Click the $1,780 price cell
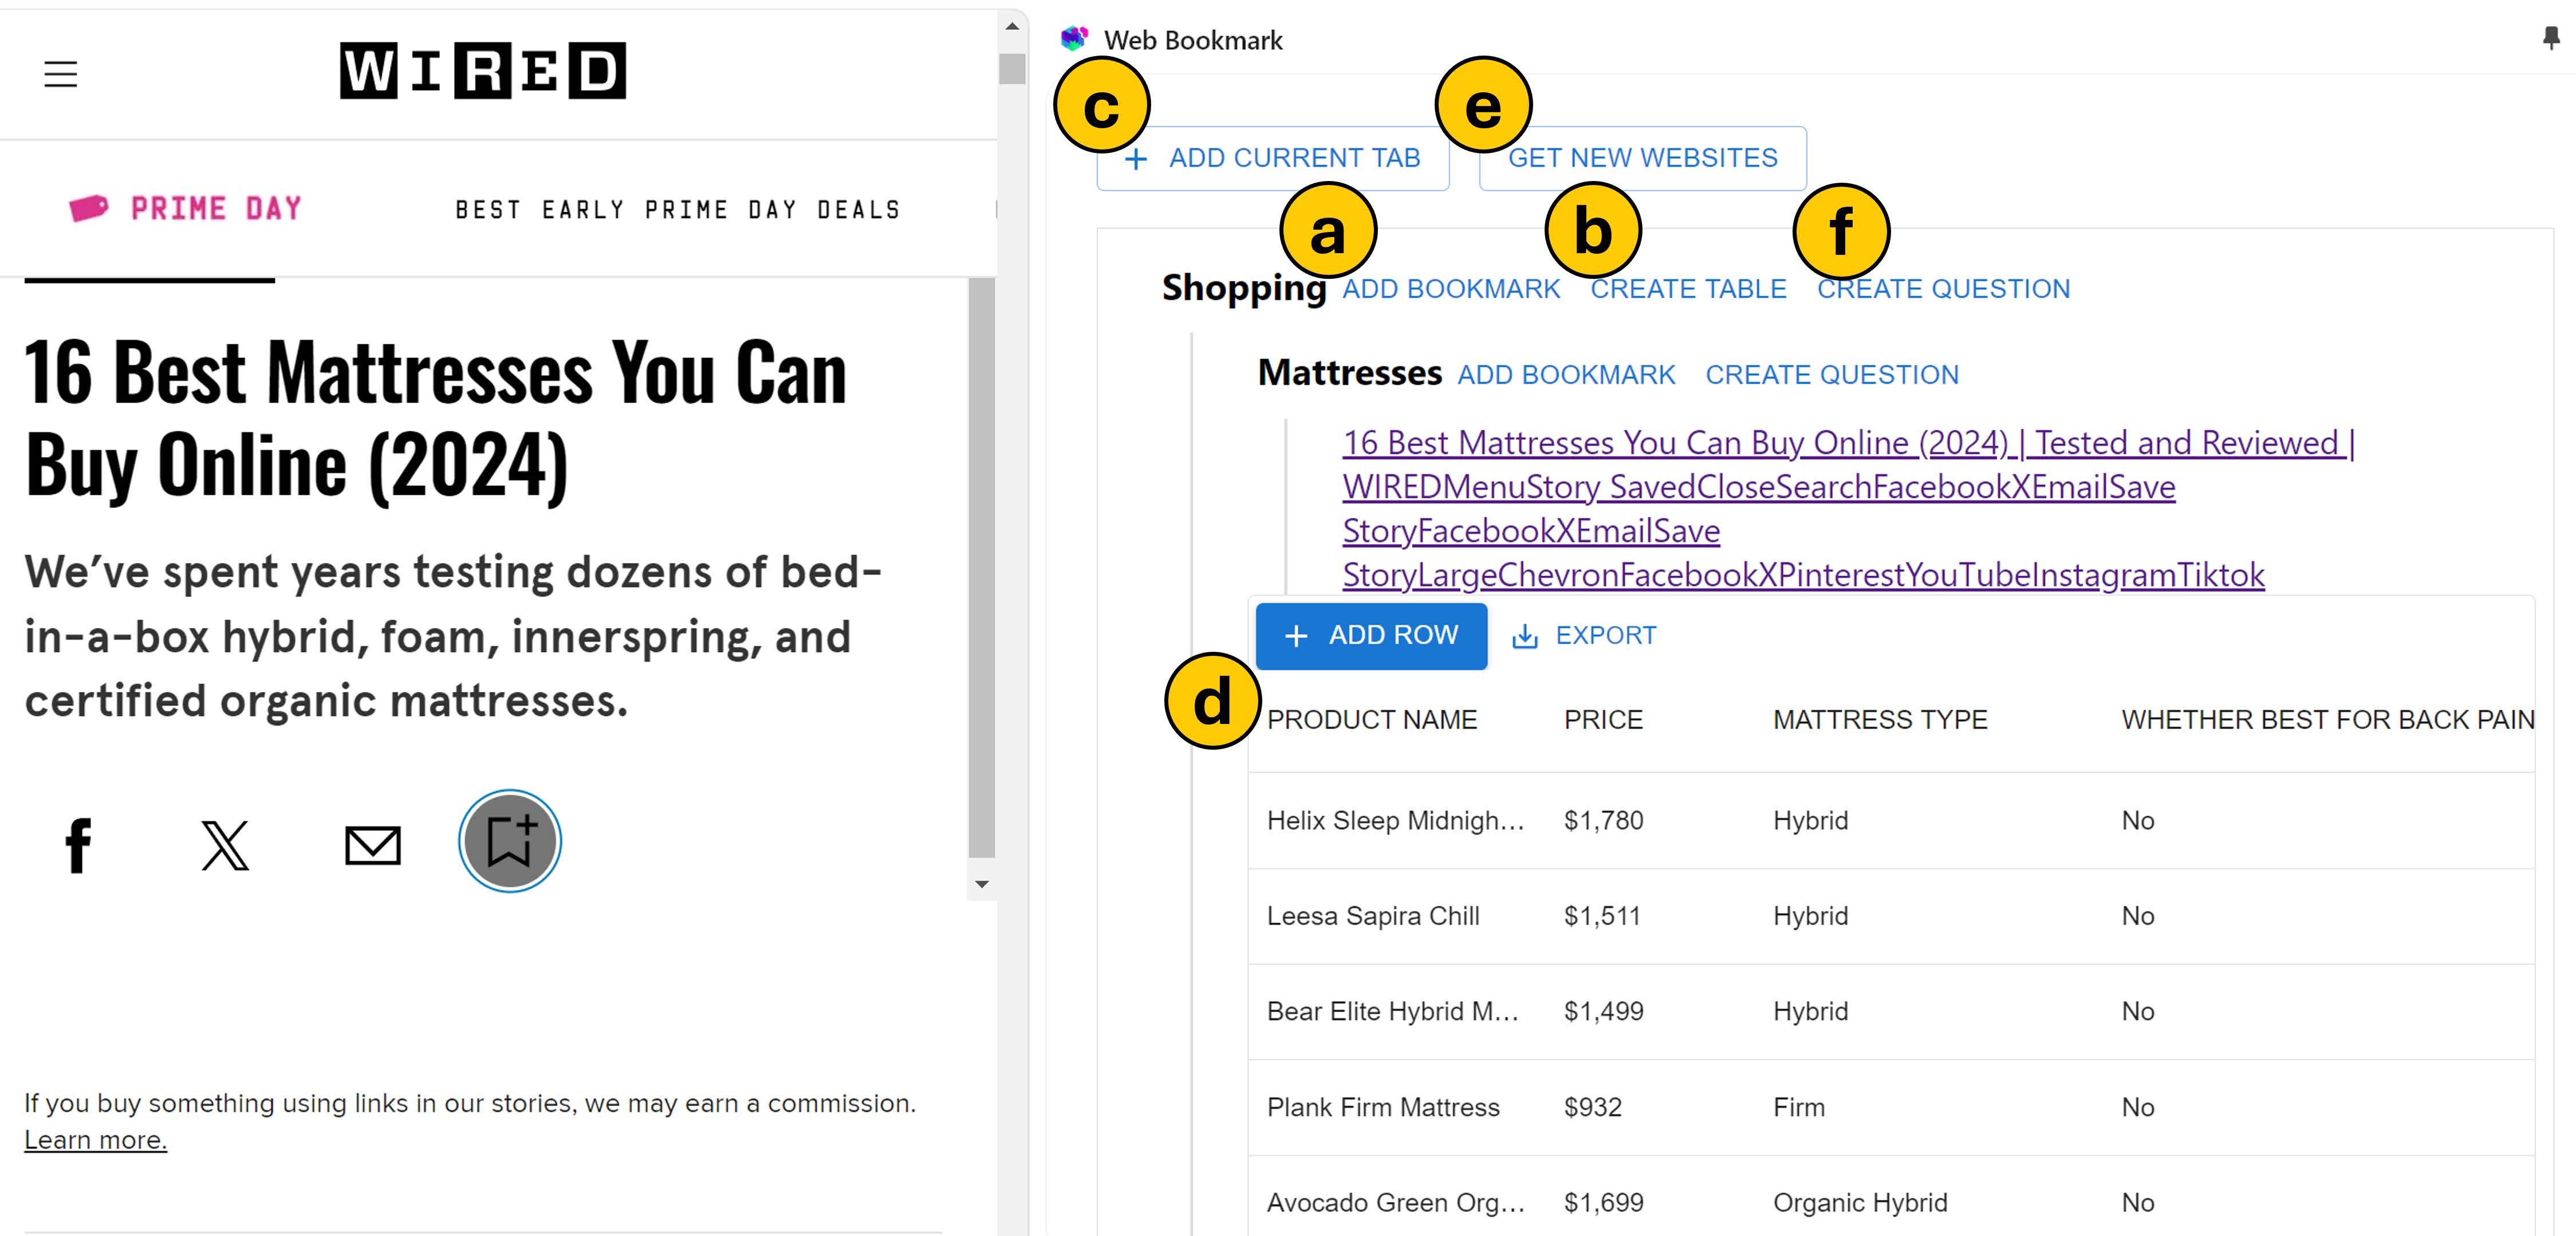 (1604, 821)
